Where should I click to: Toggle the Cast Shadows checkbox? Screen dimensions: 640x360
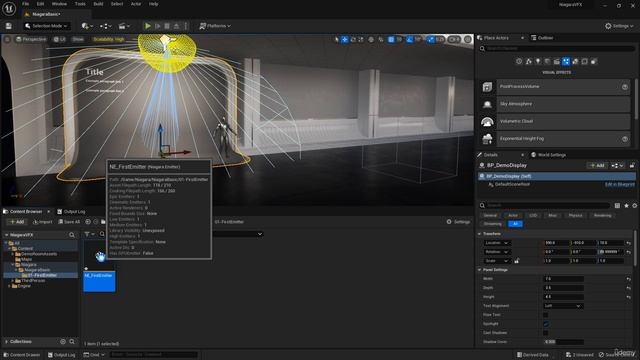(x=546, y=333)
